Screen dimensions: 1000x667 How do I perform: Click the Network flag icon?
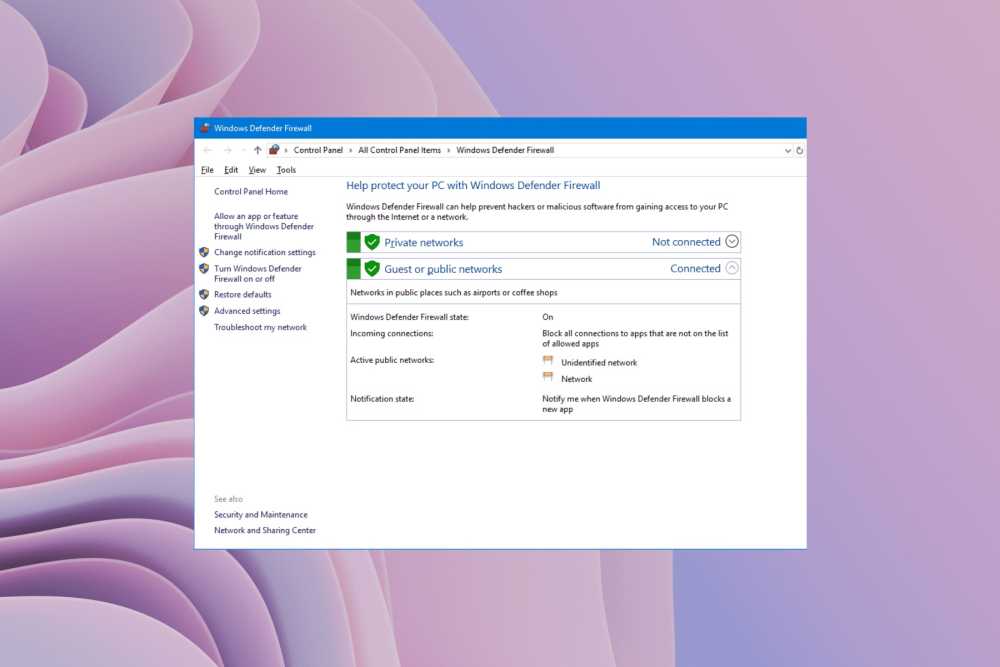point(547,376)
